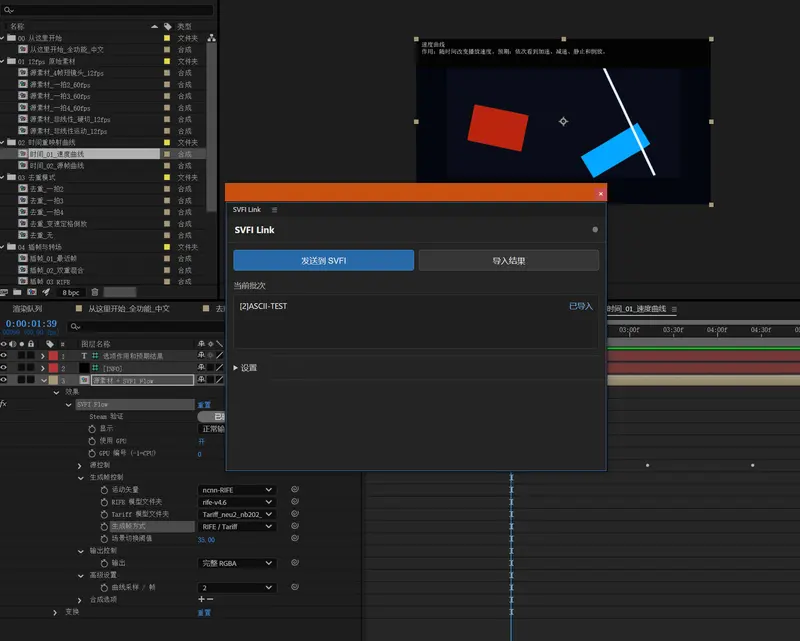Image resolution: width=800 pixels, height=641 pixels.
Task: Toggle visibility eye of SVFI Flow layer 3
Action: pos(4,380)
